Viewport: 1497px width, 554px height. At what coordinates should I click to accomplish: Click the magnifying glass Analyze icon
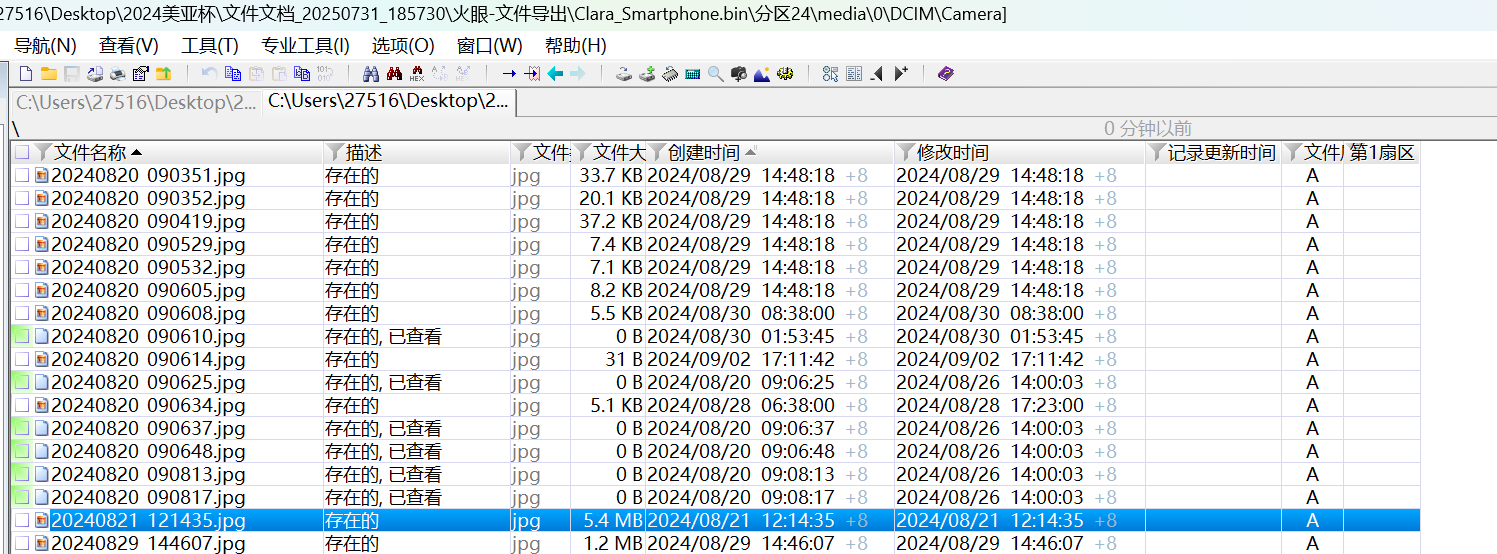click(x=715, y=74)
